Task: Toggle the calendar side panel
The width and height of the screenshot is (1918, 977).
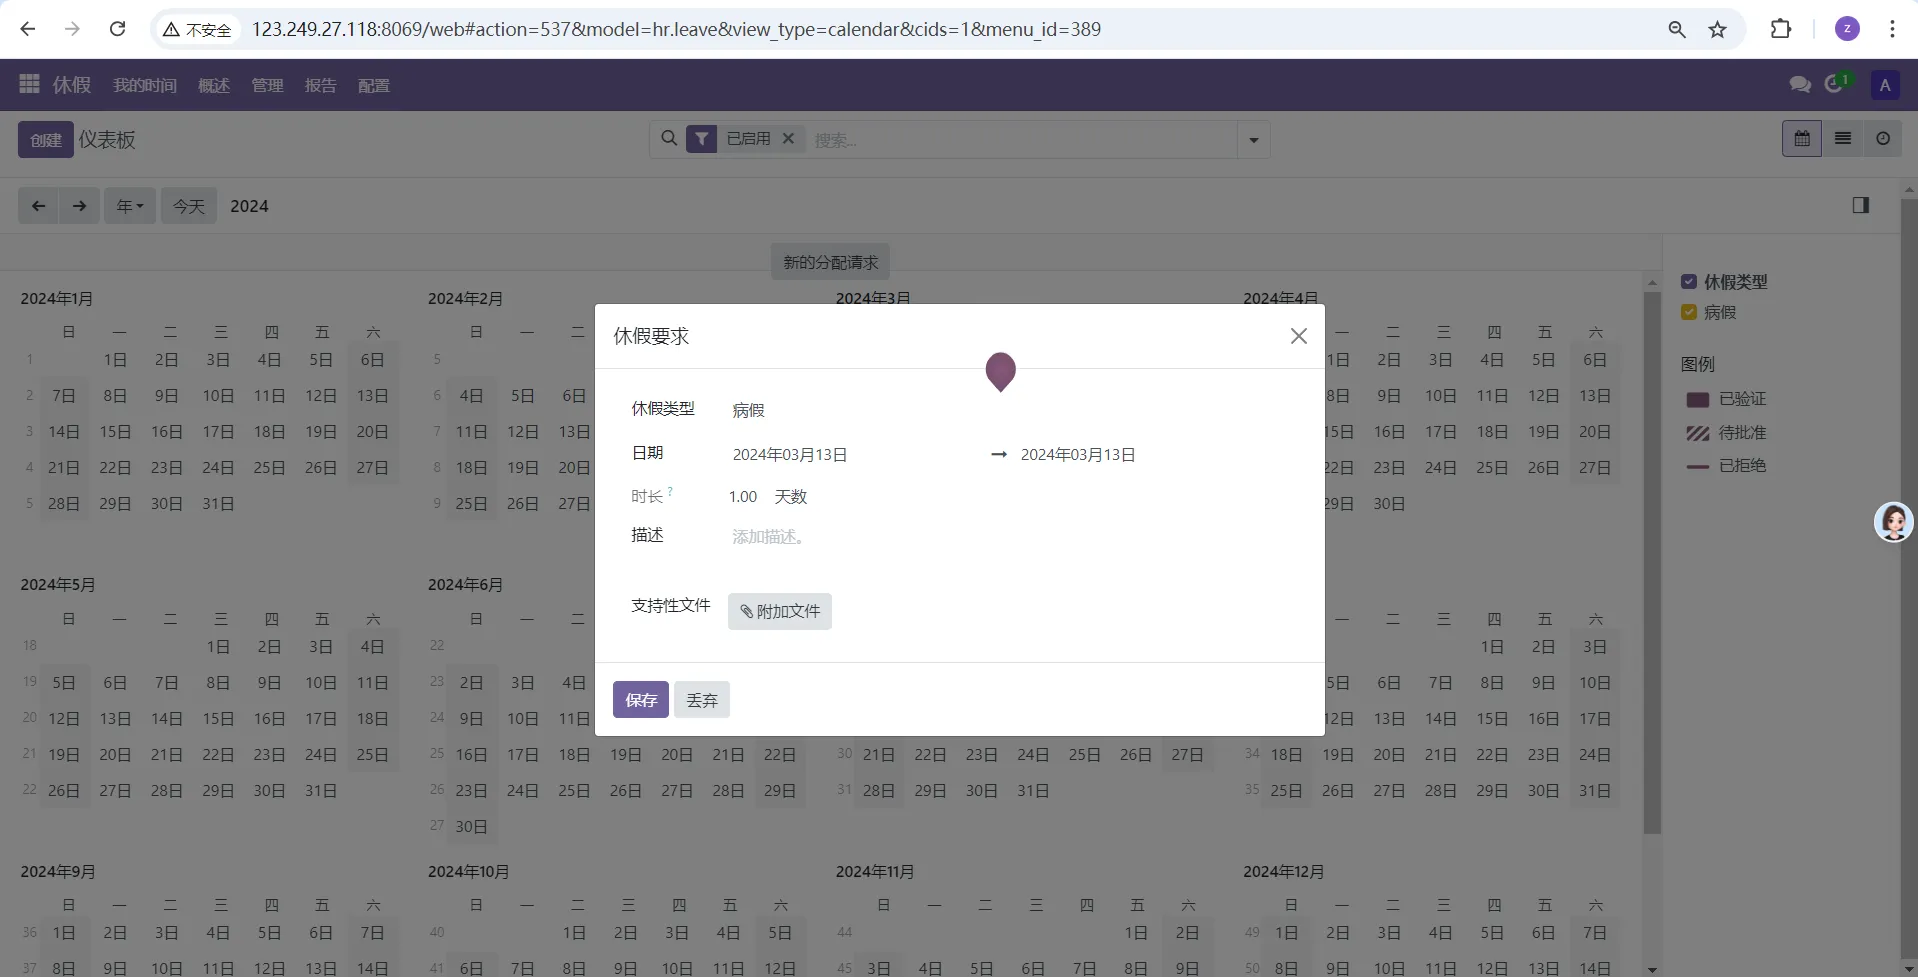Action: click(x=1861, y=205)
